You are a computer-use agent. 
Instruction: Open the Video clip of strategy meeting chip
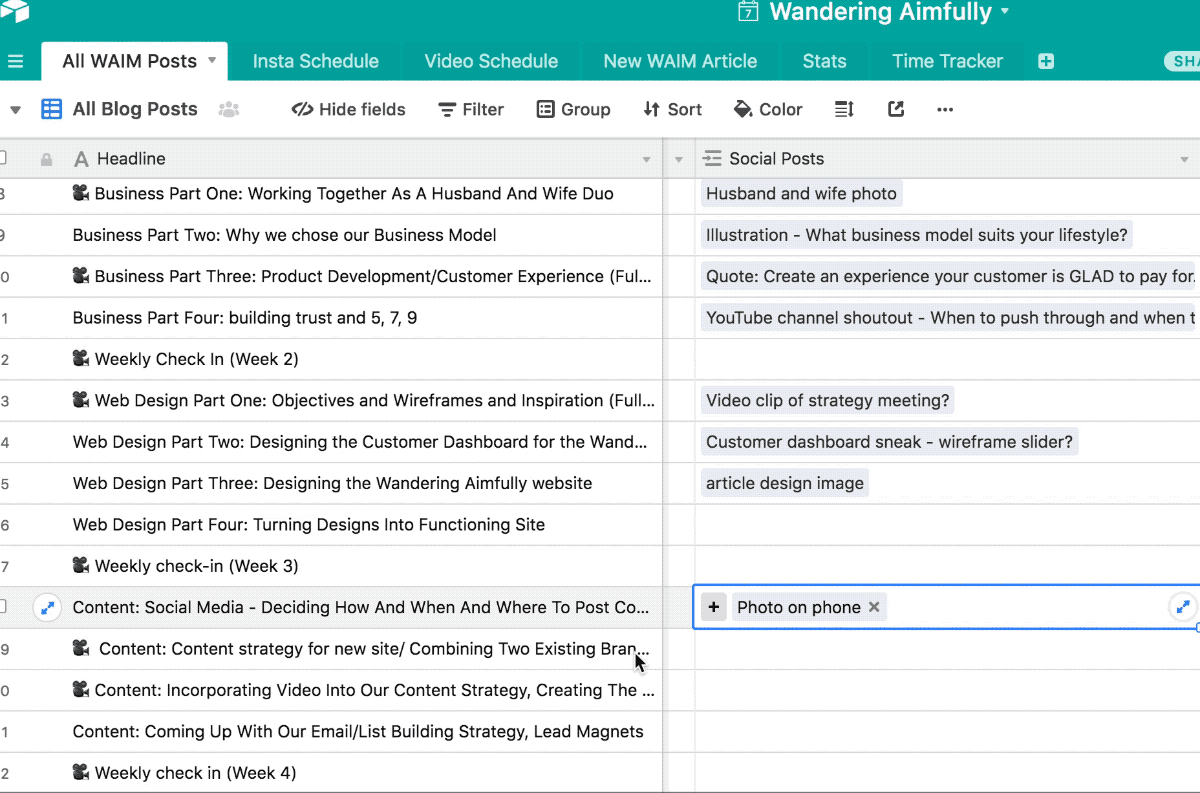coord(828,400)
